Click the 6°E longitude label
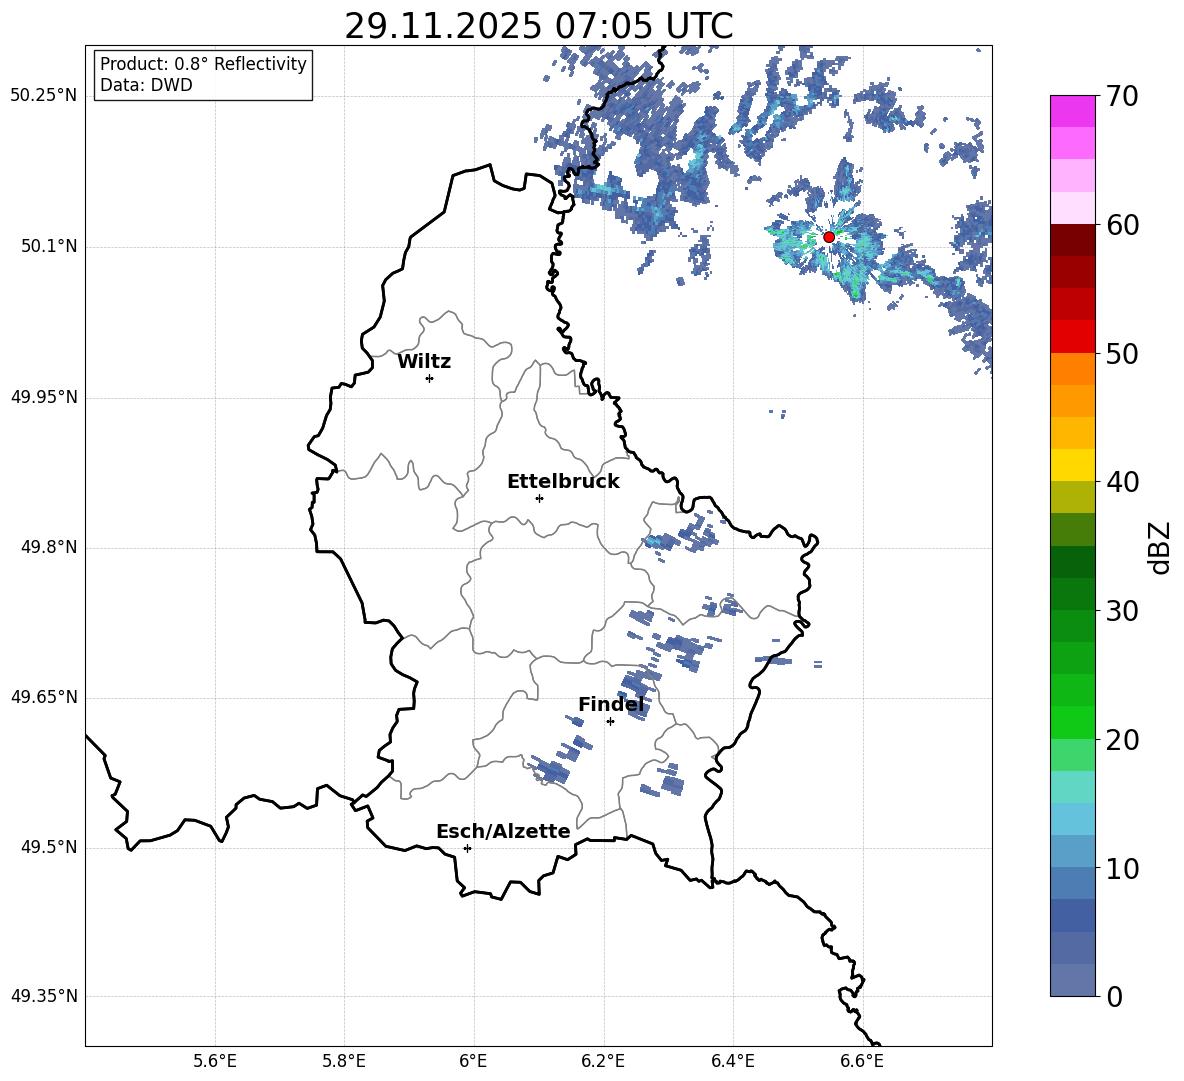 tap(473, 1061)
